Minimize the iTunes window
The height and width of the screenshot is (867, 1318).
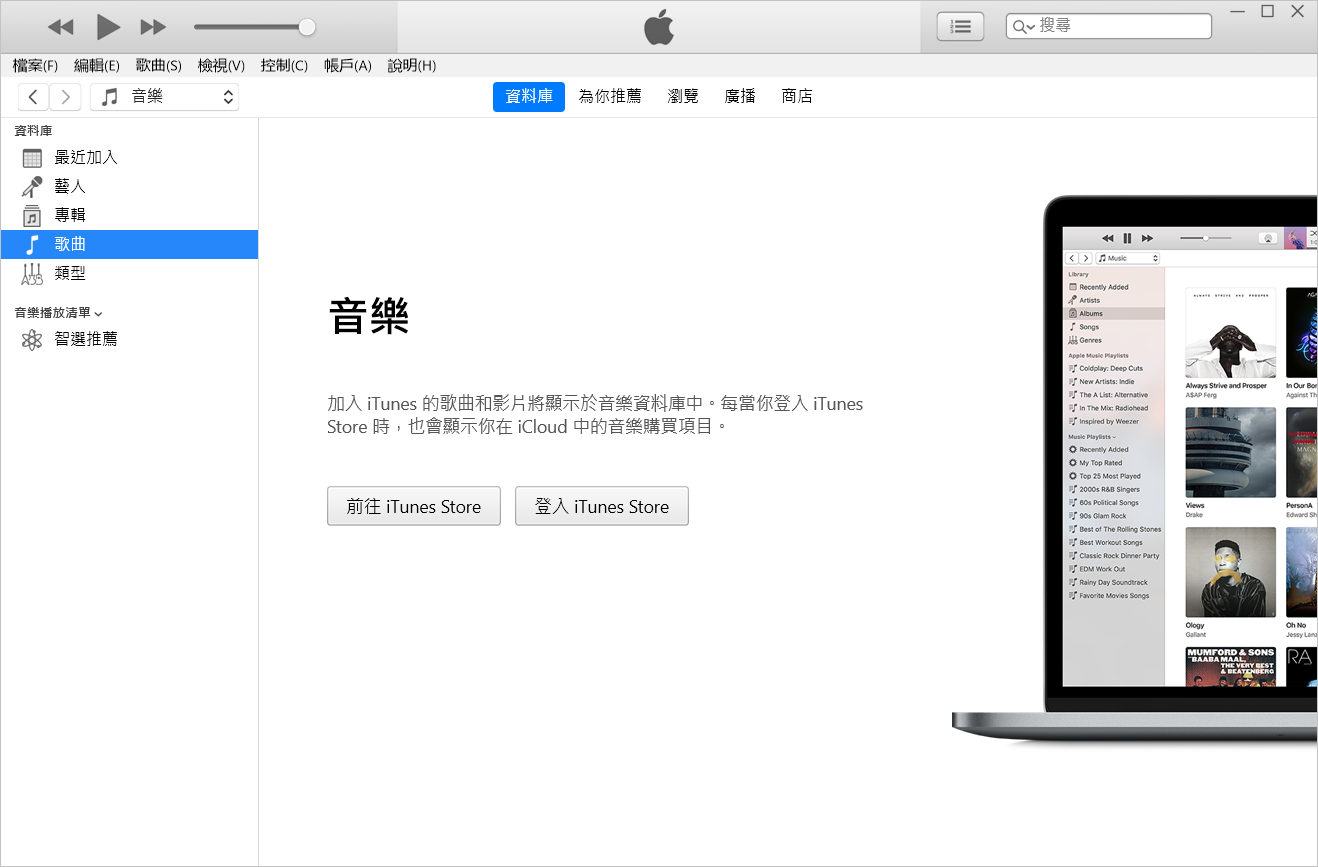click(x=1238, y=11)
